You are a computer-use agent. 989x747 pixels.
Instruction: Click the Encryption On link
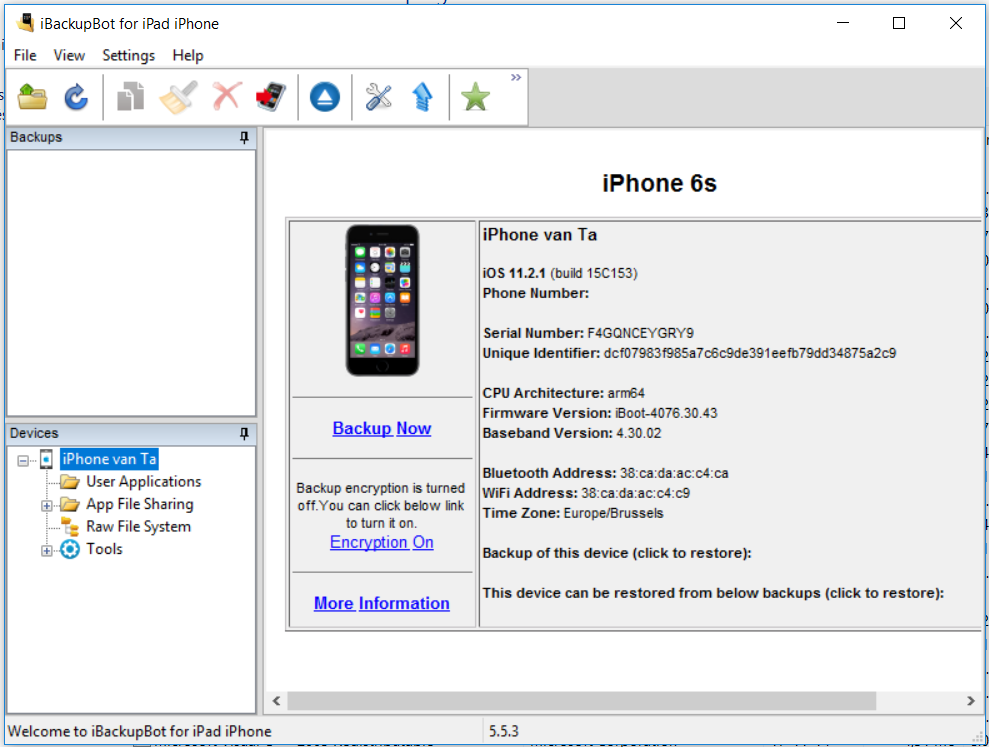pyautogui.click(x=381, y=542)
